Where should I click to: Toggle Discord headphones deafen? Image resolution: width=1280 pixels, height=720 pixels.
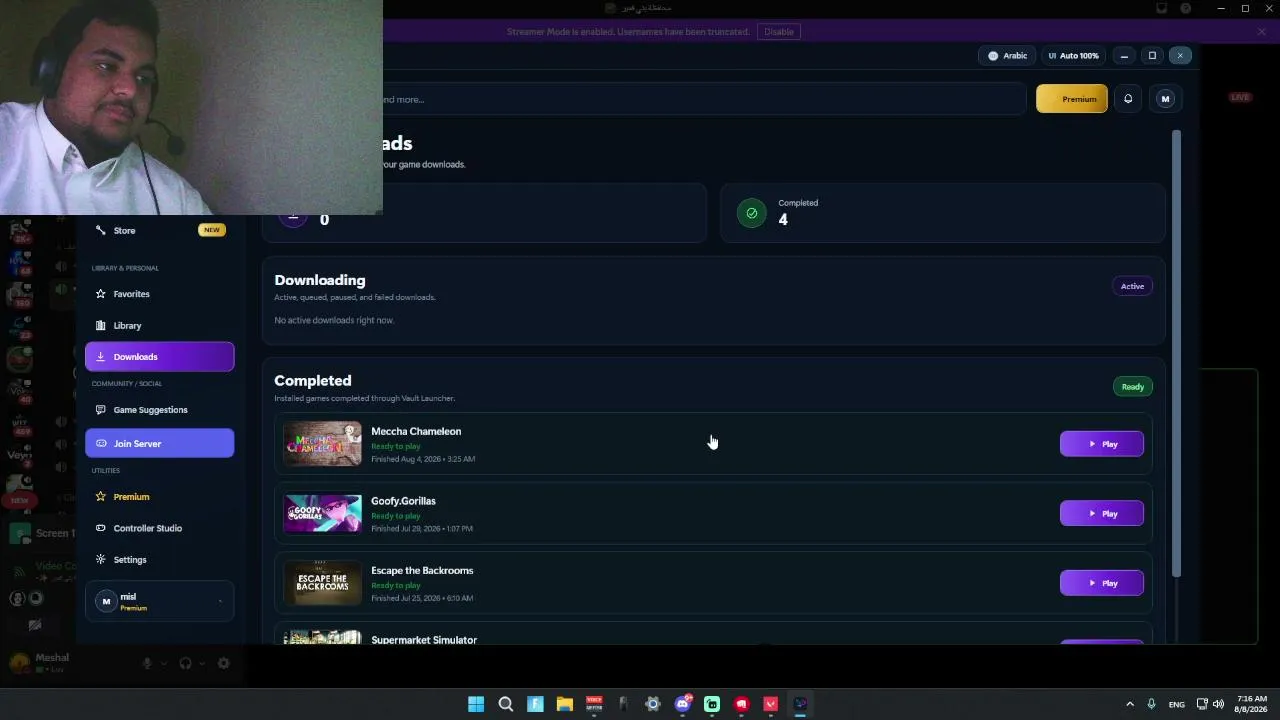(185, 663)
